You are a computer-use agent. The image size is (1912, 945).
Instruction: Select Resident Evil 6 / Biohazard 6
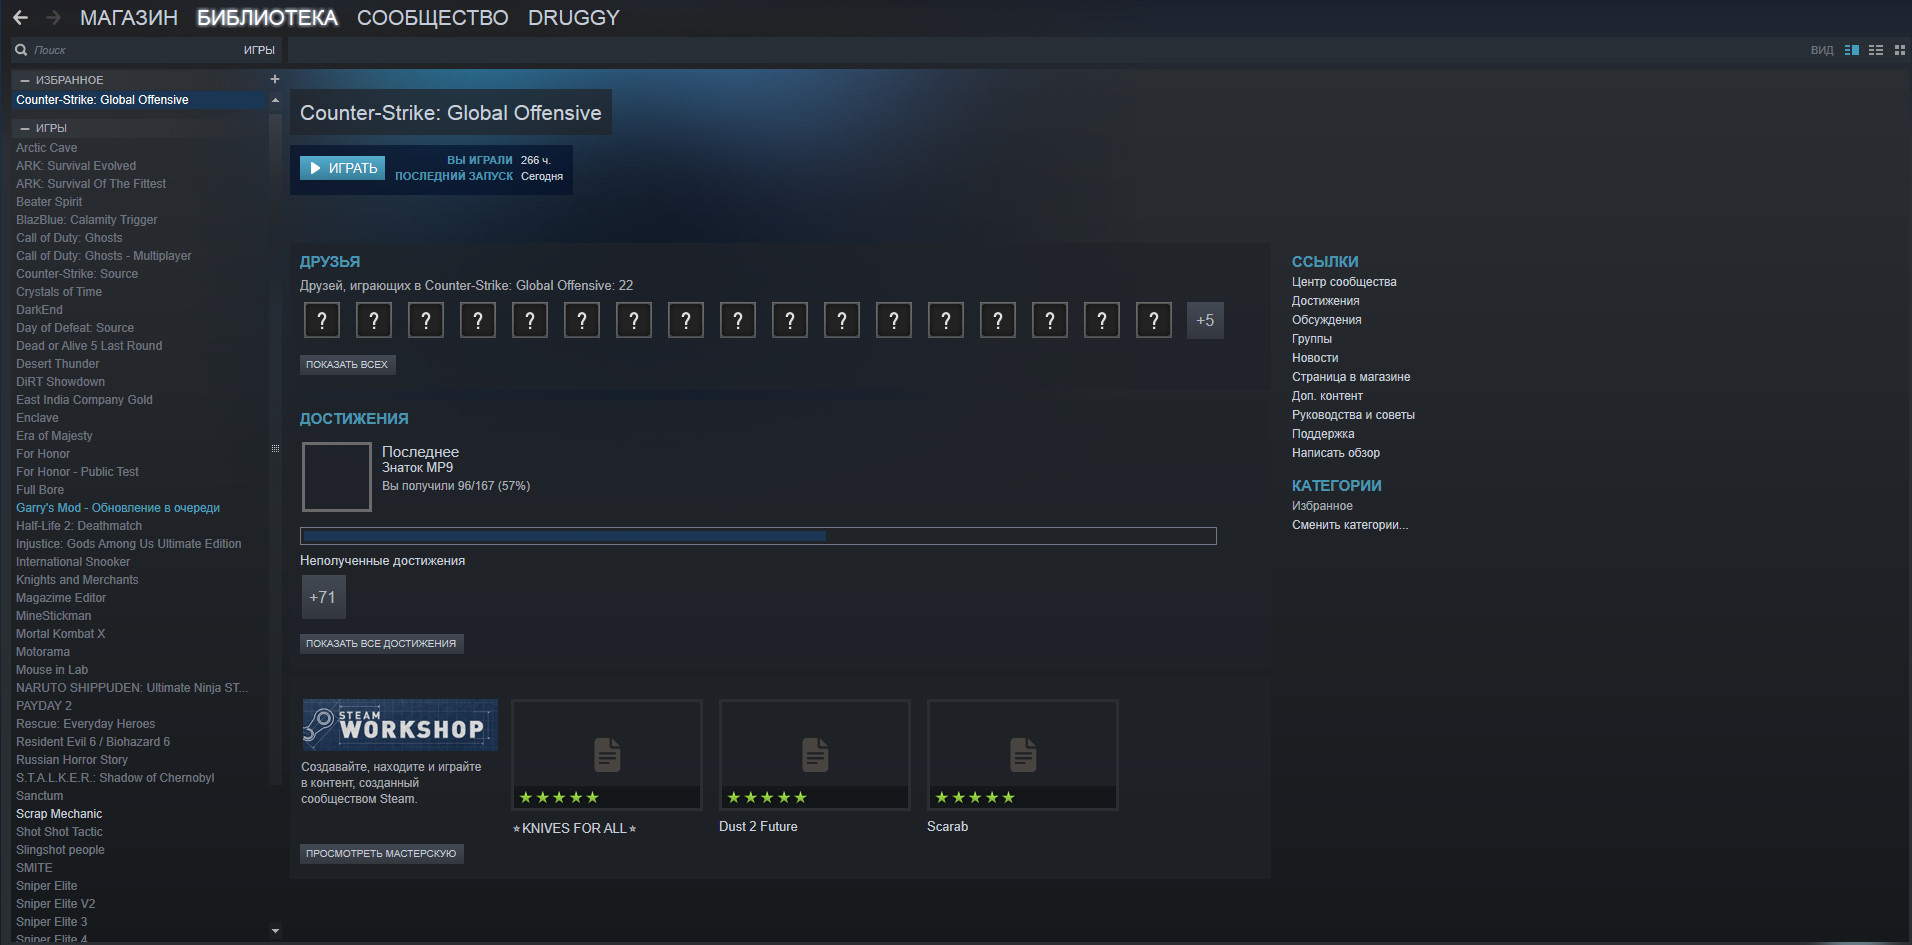point(93,742)
